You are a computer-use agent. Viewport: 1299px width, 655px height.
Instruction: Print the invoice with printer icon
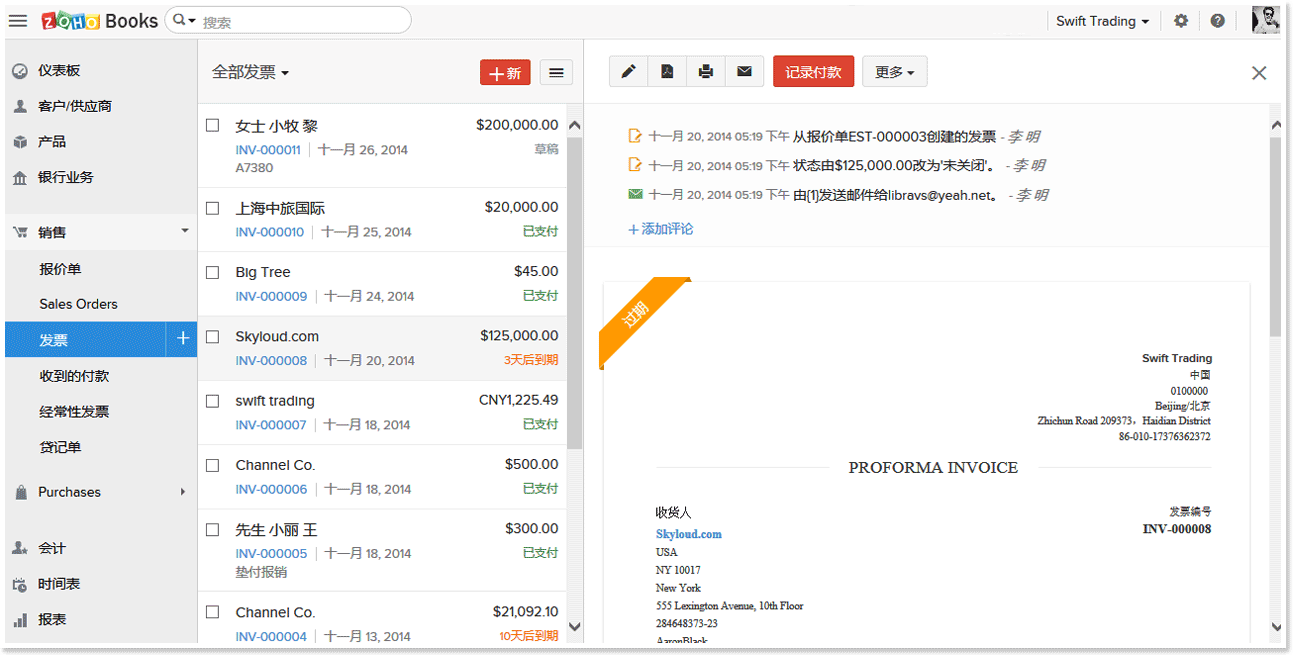point(706,72)
